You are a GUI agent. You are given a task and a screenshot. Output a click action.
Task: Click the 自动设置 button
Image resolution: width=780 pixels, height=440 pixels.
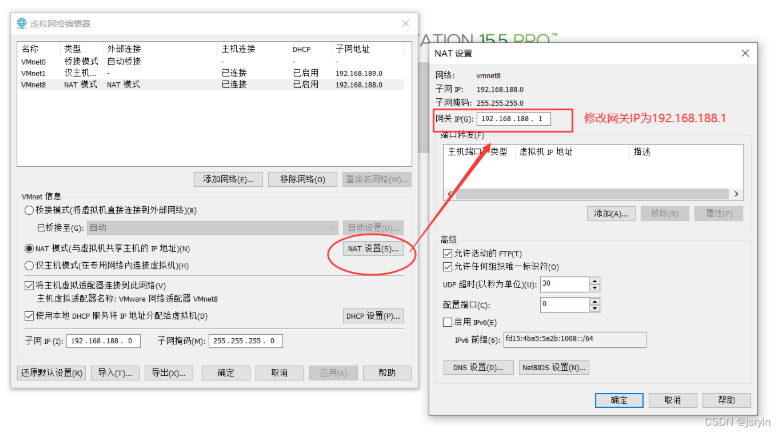pyautogui.click(x=373, y=228)
